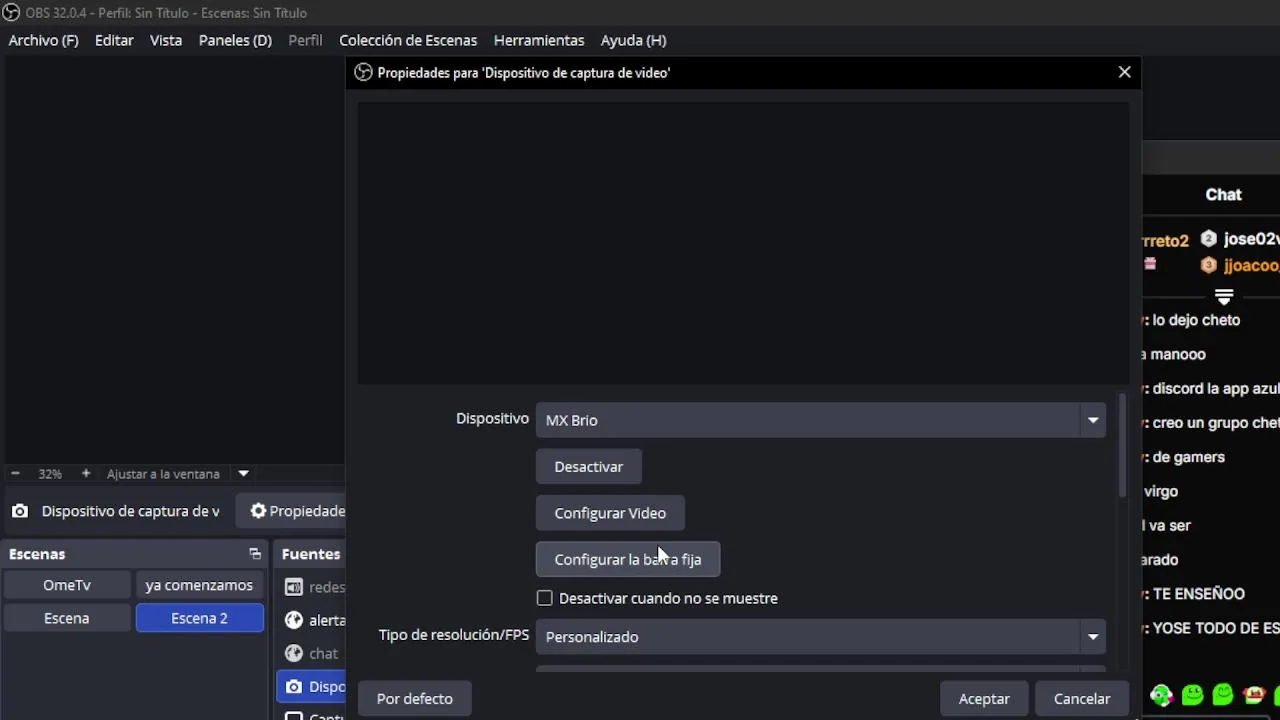Open the Paneles (D) menu
Screen dimensions: 1280x720
pyautogui.click(x=235, y=40)
